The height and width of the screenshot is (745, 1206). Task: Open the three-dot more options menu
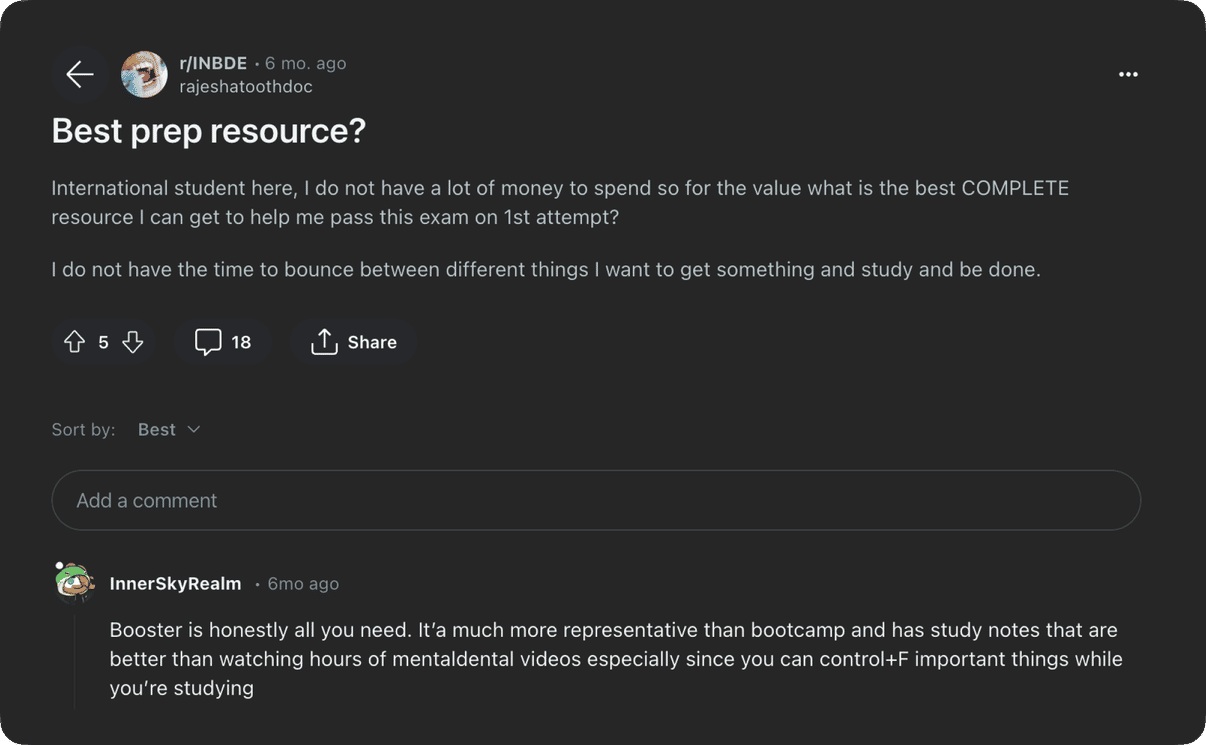tap(1128, 74)
